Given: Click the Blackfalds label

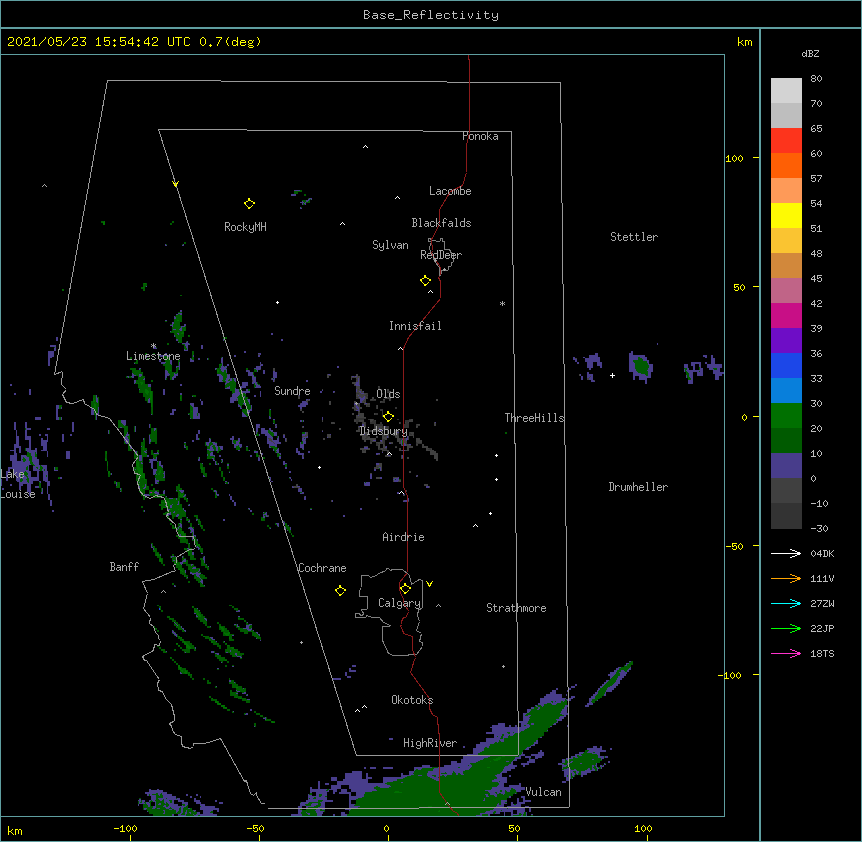Looking at the screenshot, I should (441, 223).
